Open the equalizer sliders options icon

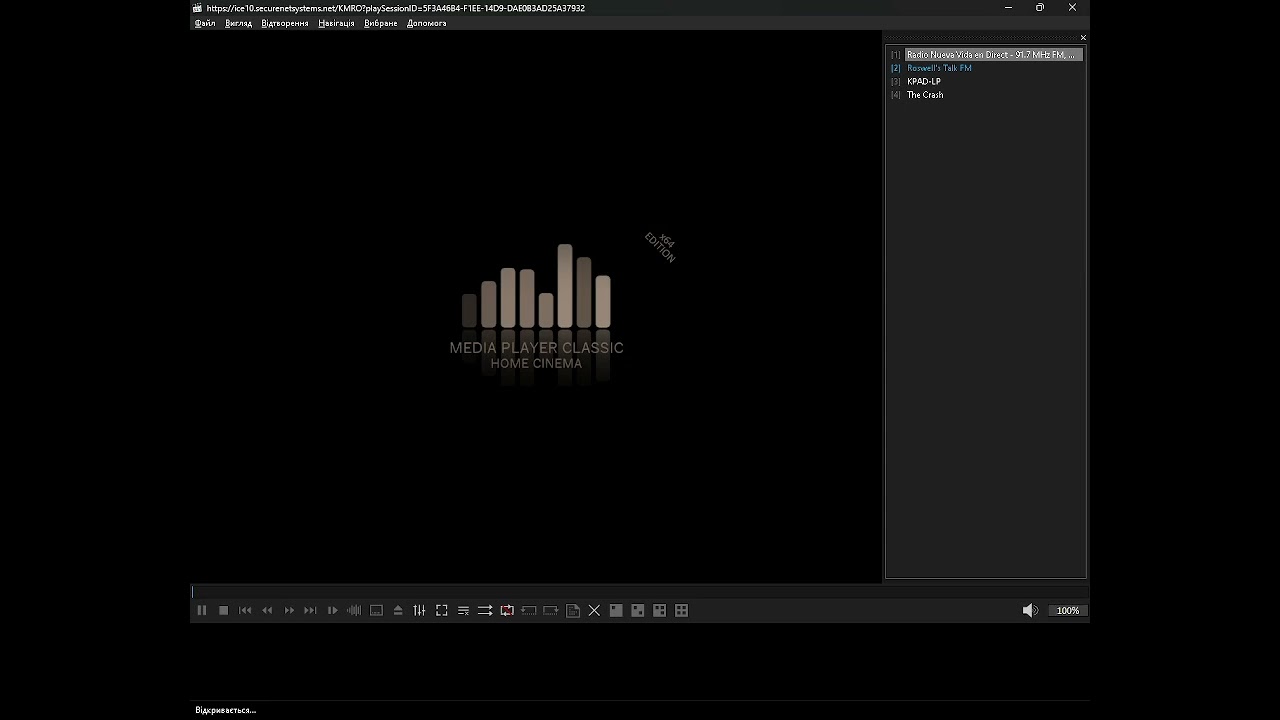click(420, 610)
